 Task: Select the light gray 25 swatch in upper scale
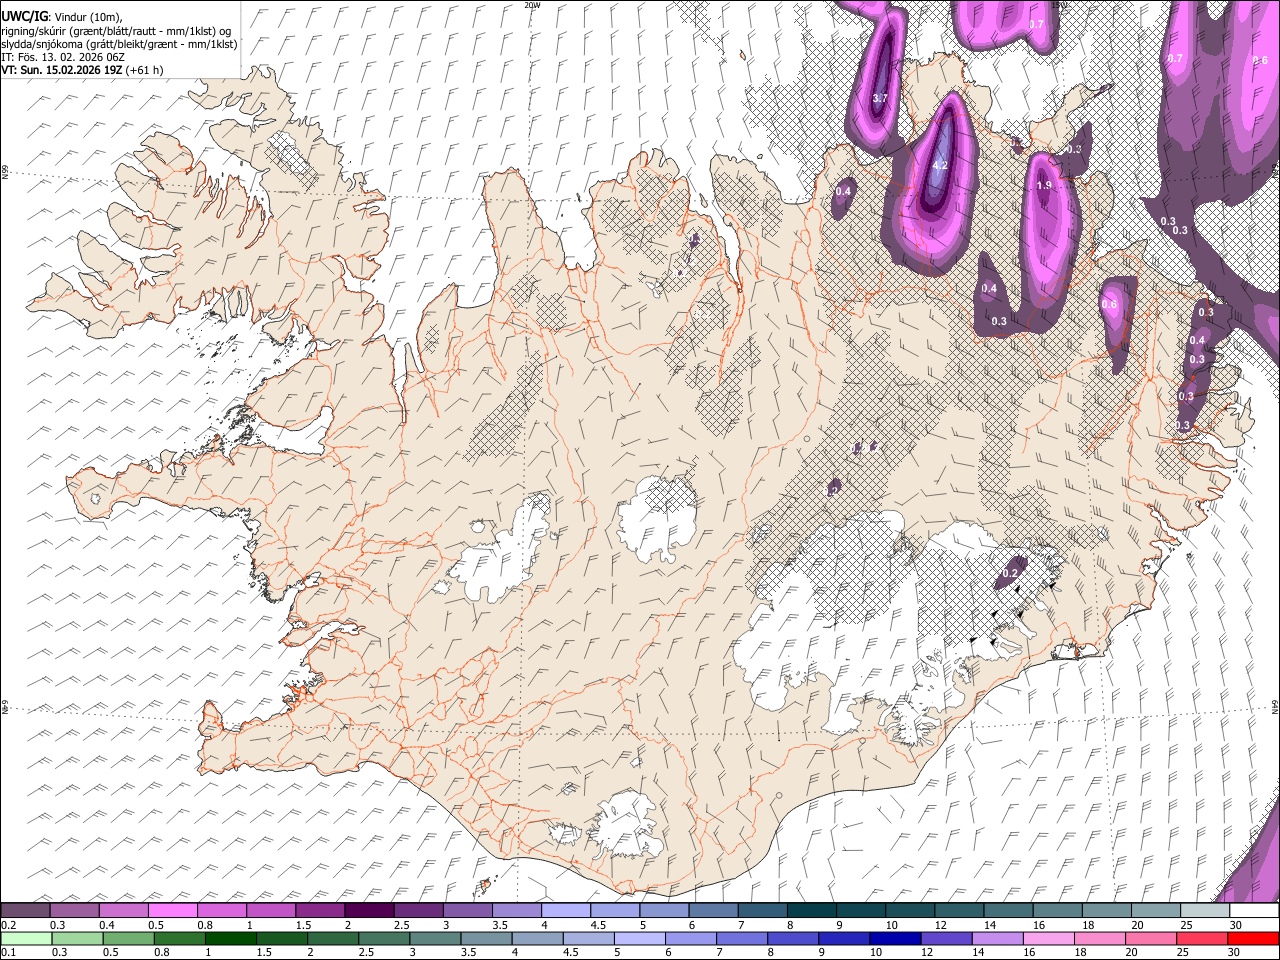click(x=1205, y=911)
